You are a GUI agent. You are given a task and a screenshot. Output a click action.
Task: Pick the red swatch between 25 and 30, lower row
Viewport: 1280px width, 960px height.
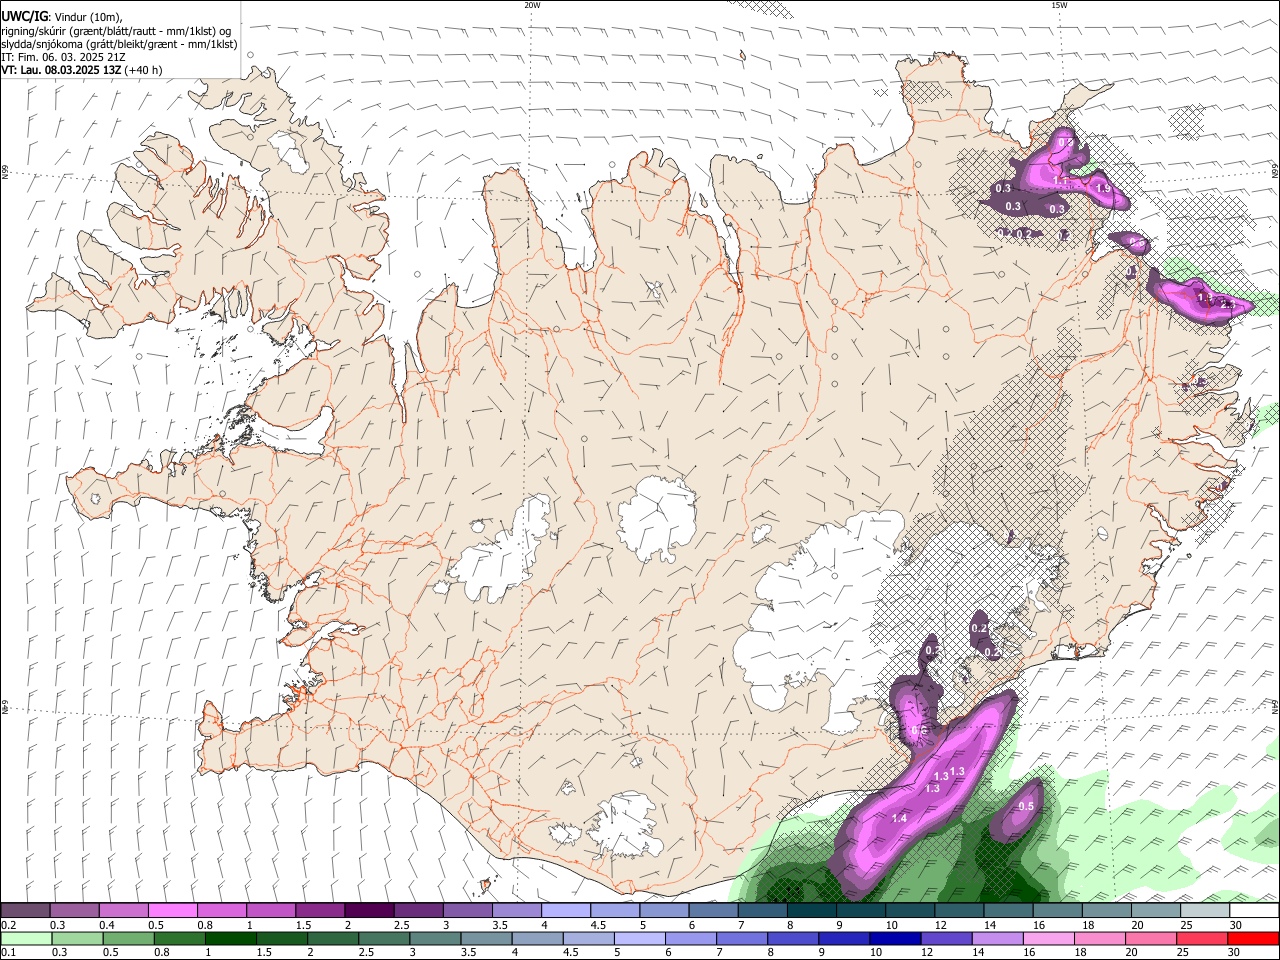click(x=1202, y=938)
